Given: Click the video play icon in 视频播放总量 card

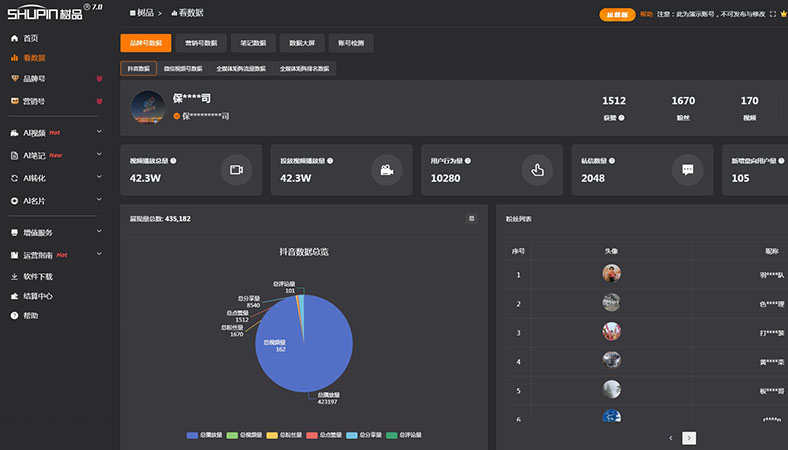Looking at the screenshot, I should click(x=236, y=170).
